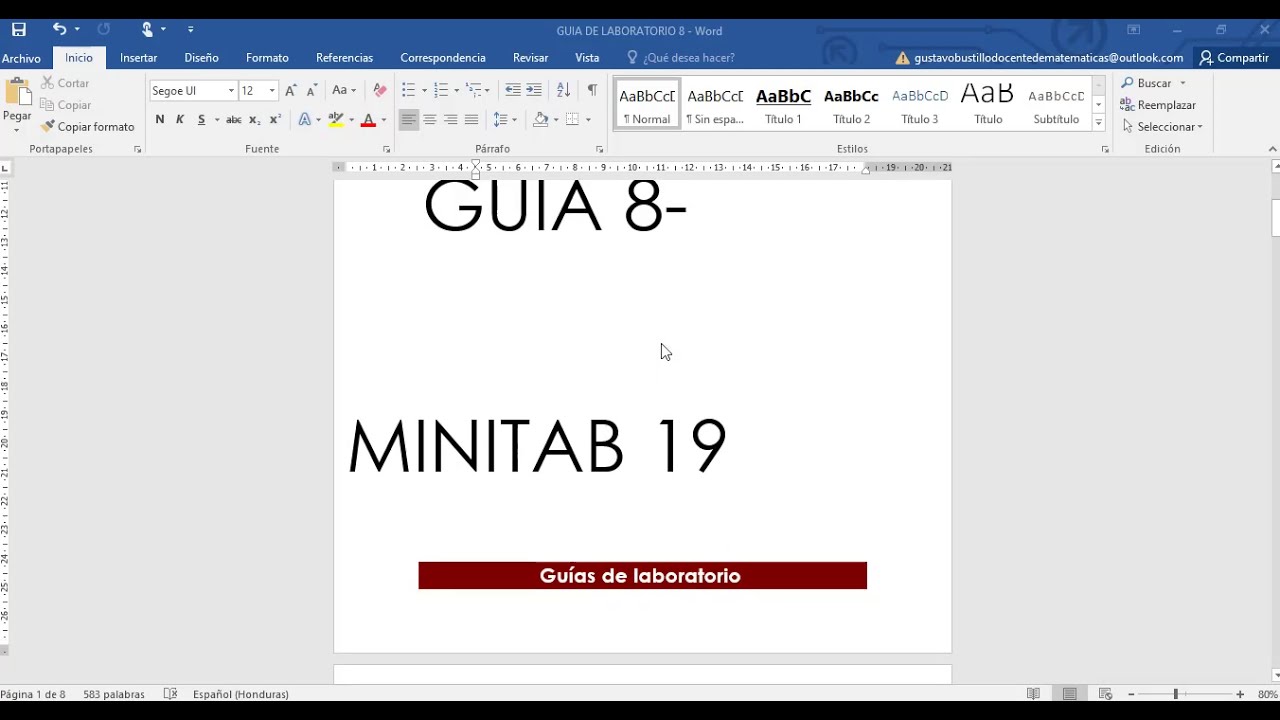
Task: Switch to Insertar tab
Action: (x=138, y=58)
